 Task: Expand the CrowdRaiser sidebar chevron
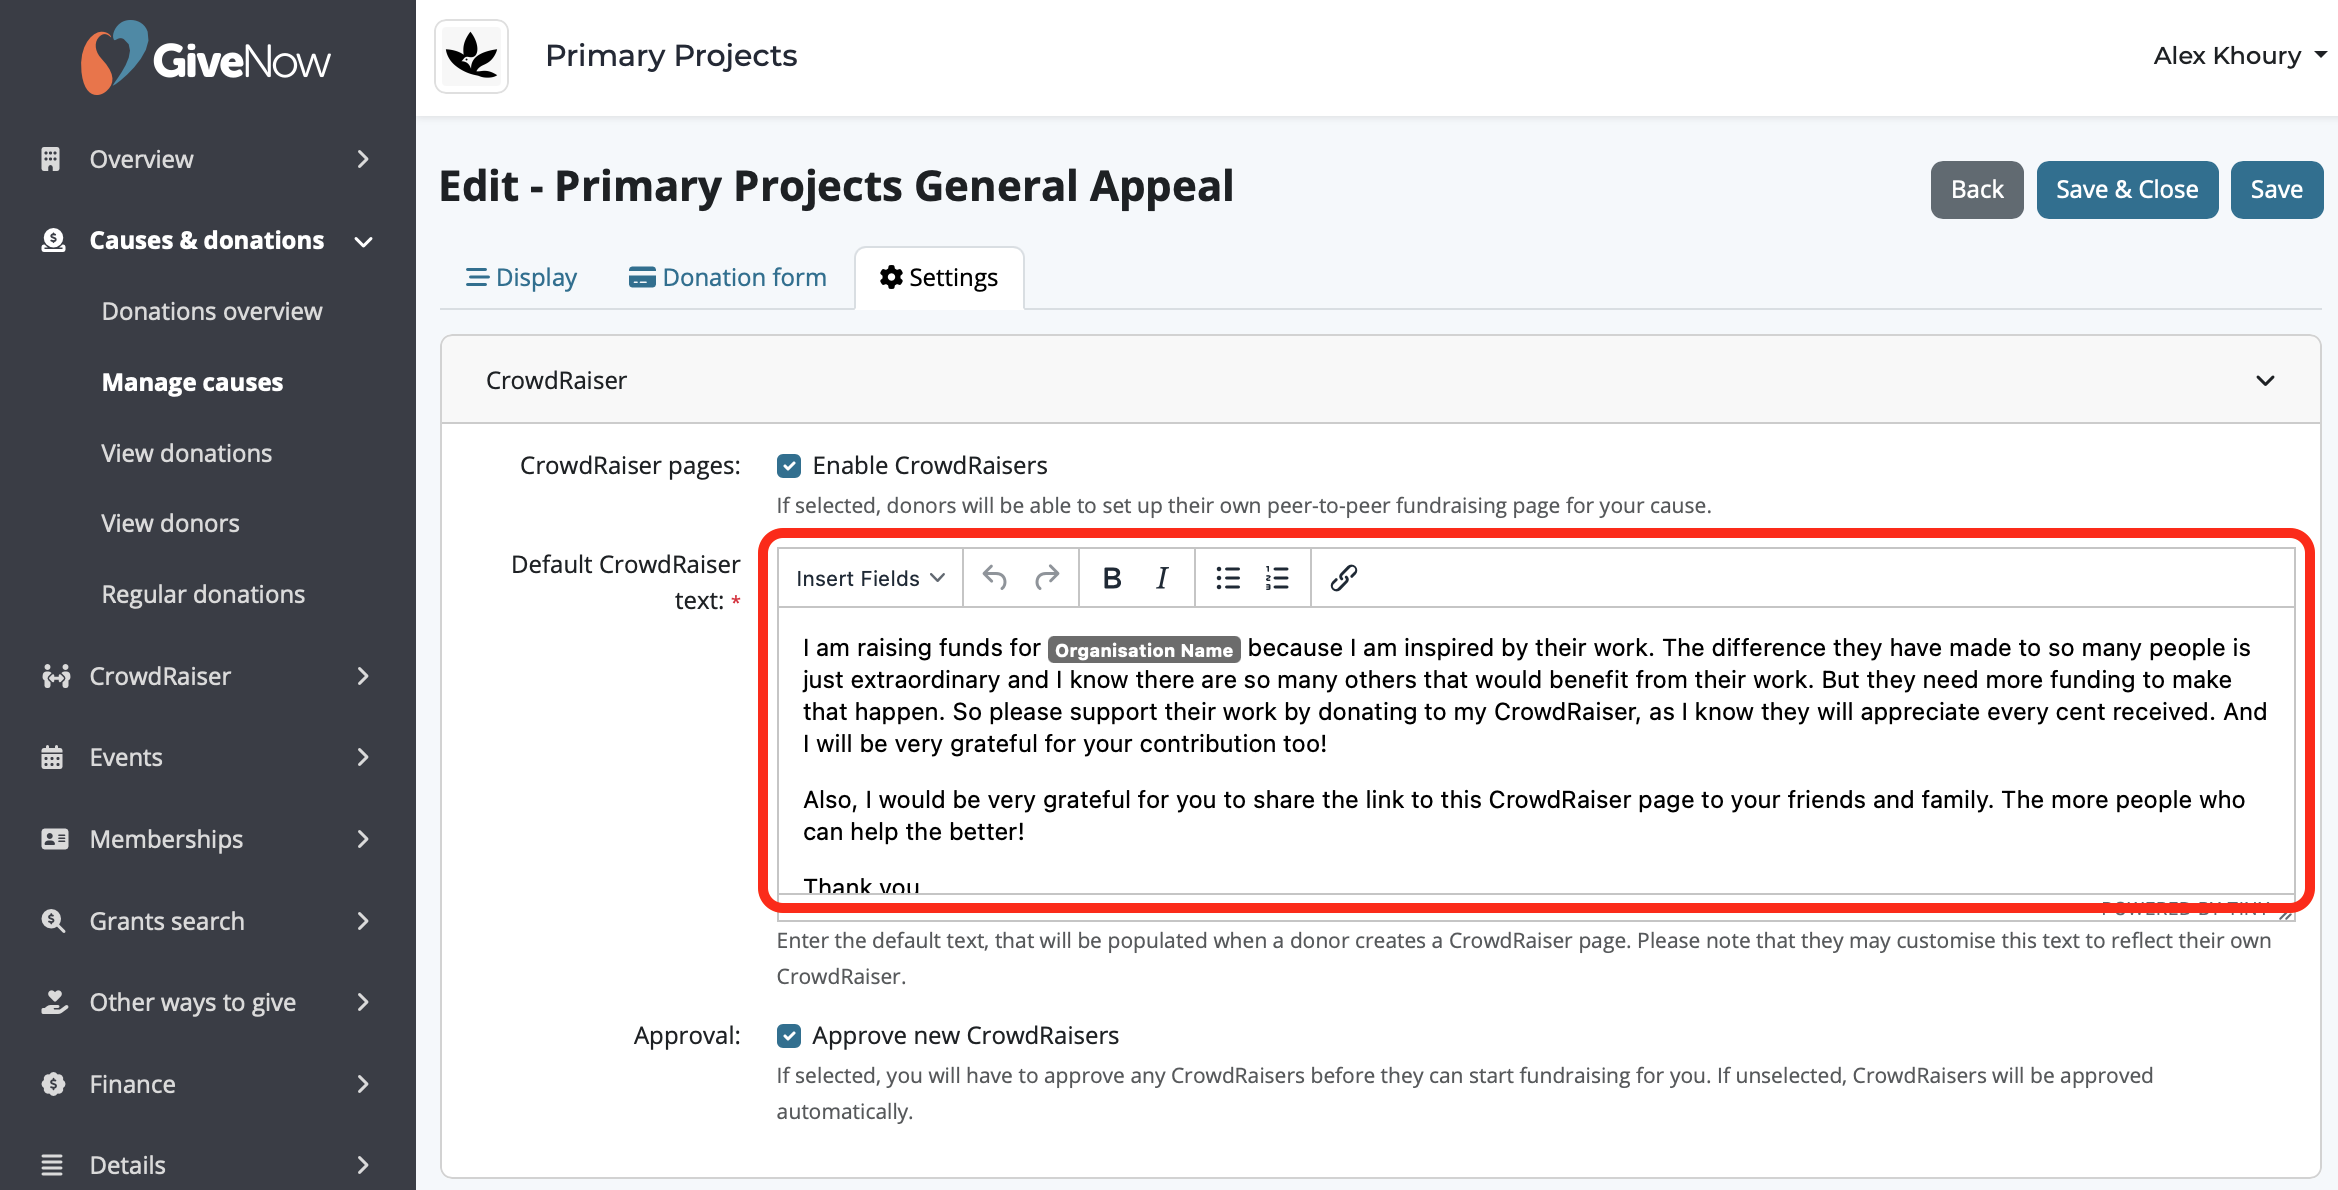coord(363,676)
